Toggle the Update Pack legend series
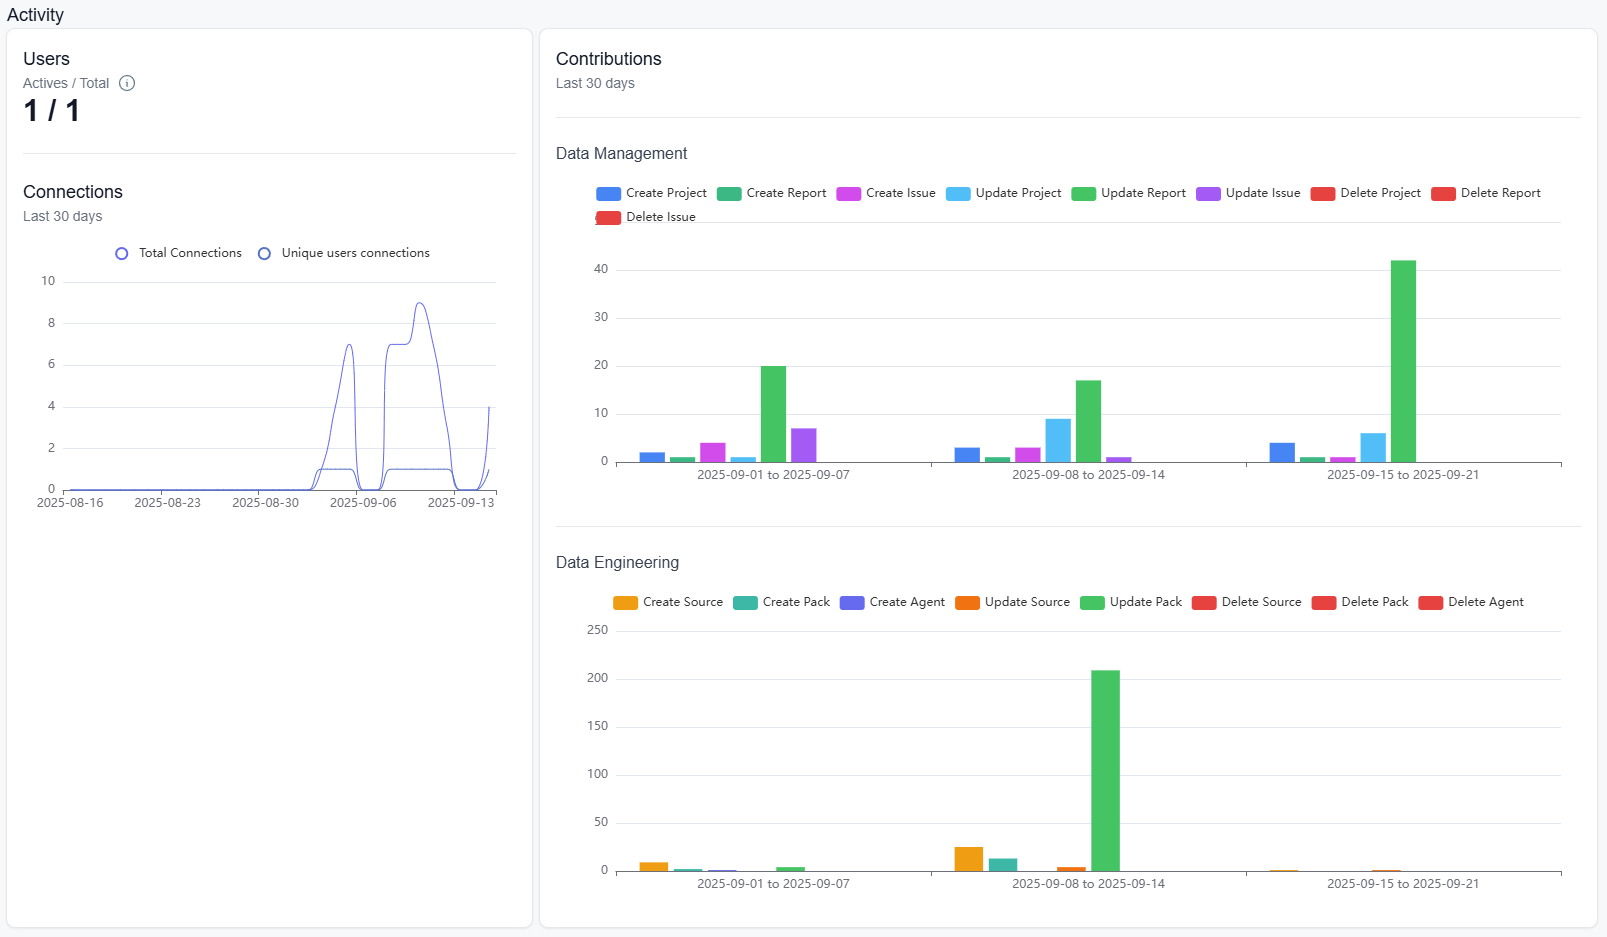Image resolution: width=1607 pixels, height=937 pixels. click(x=1131, y=602)
